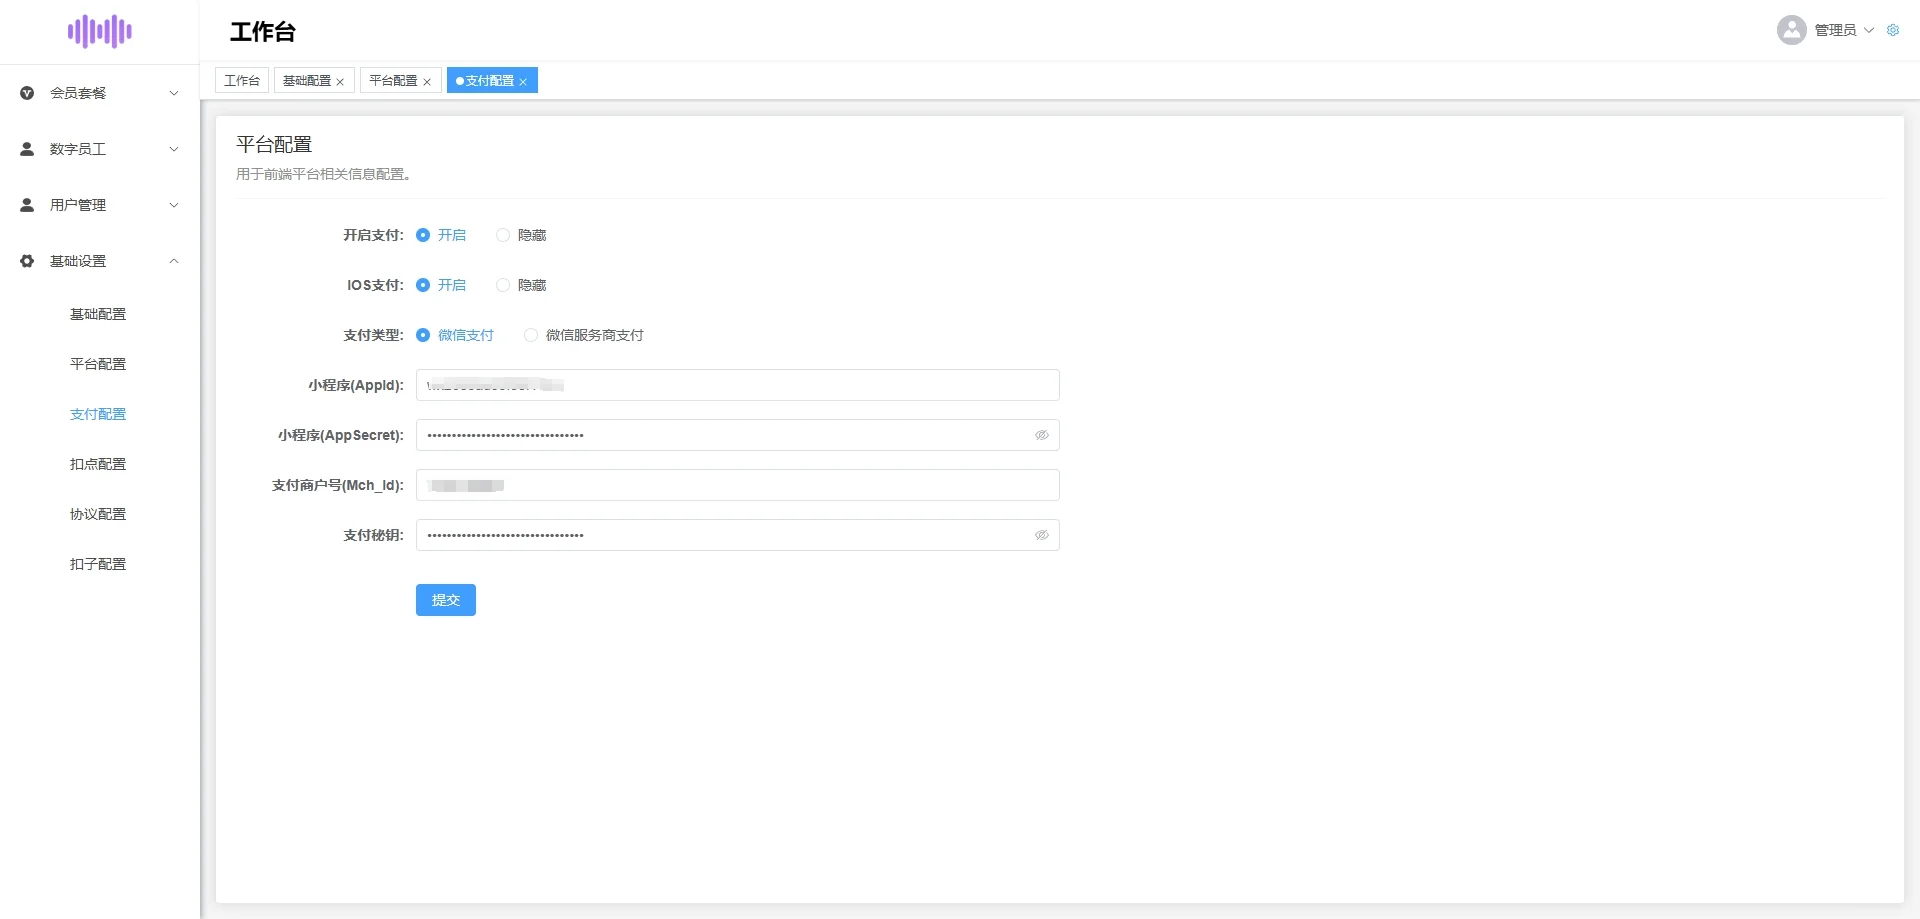Expand the 会员套餐 menu chevron
Viewport: 1920px width, 919px height.
174,93
